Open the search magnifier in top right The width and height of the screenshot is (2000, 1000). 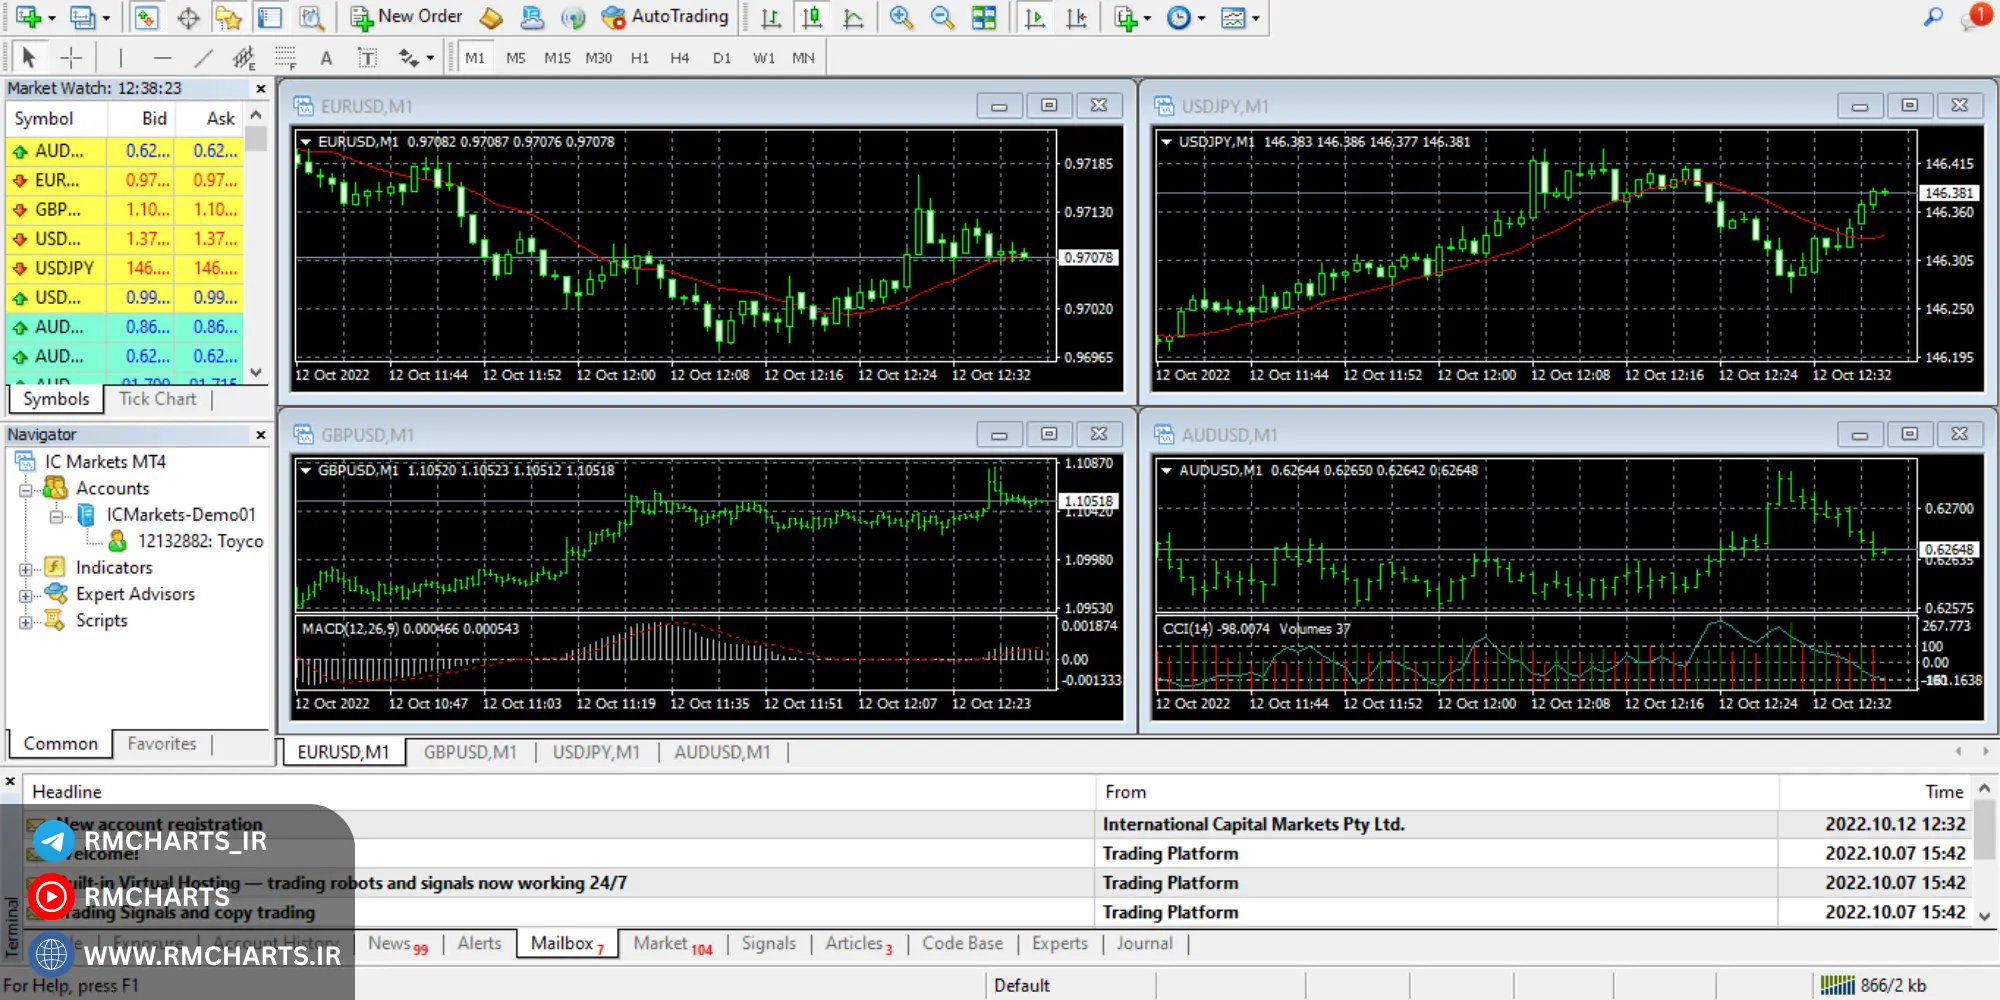[1933, 17]
